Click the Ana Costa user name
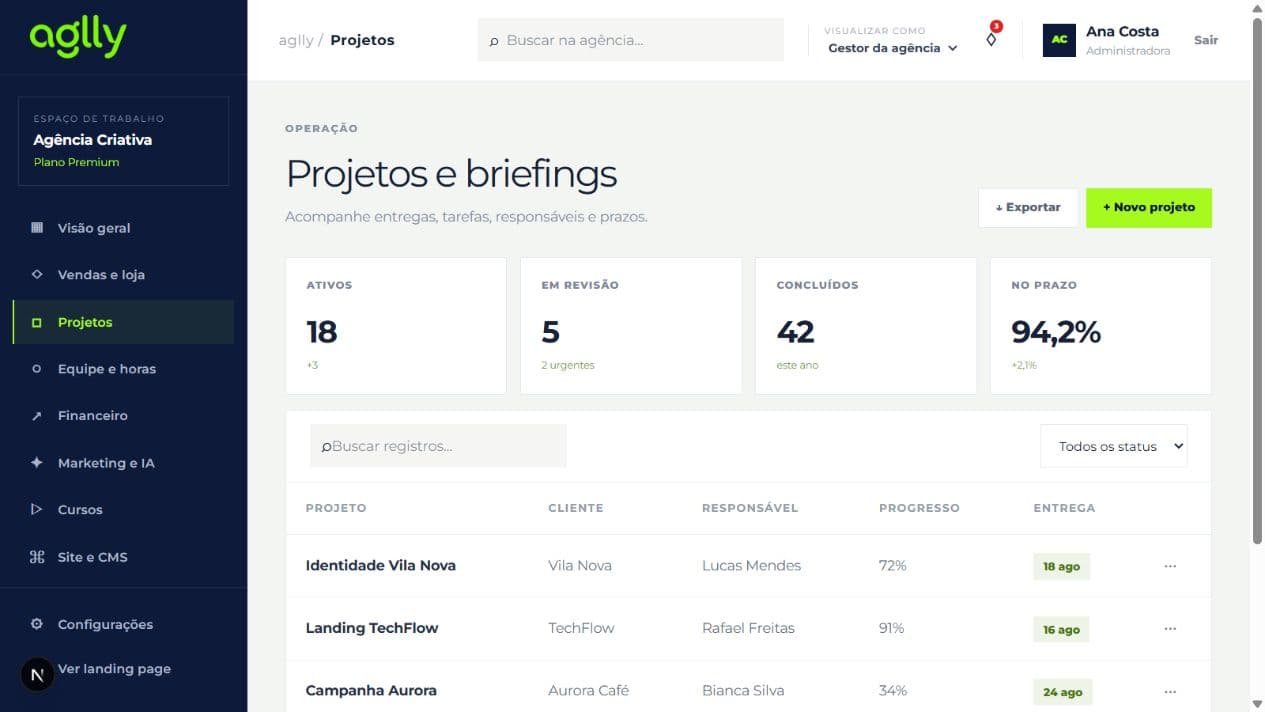Image resolution: width=1265 pixels, height=712 pixels. tap(1122, 31)
